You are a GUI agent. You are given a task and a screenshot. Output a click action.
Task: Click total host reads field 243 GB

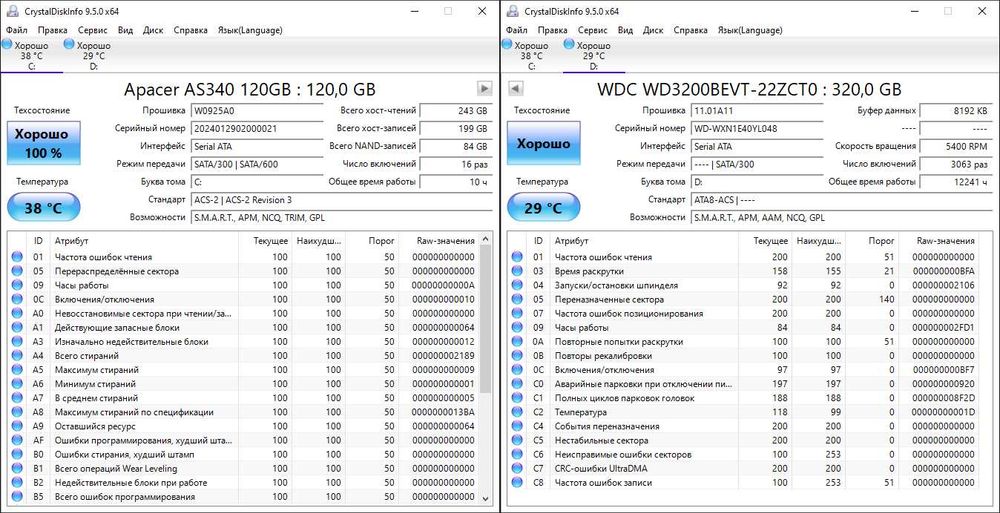point(457,110)
